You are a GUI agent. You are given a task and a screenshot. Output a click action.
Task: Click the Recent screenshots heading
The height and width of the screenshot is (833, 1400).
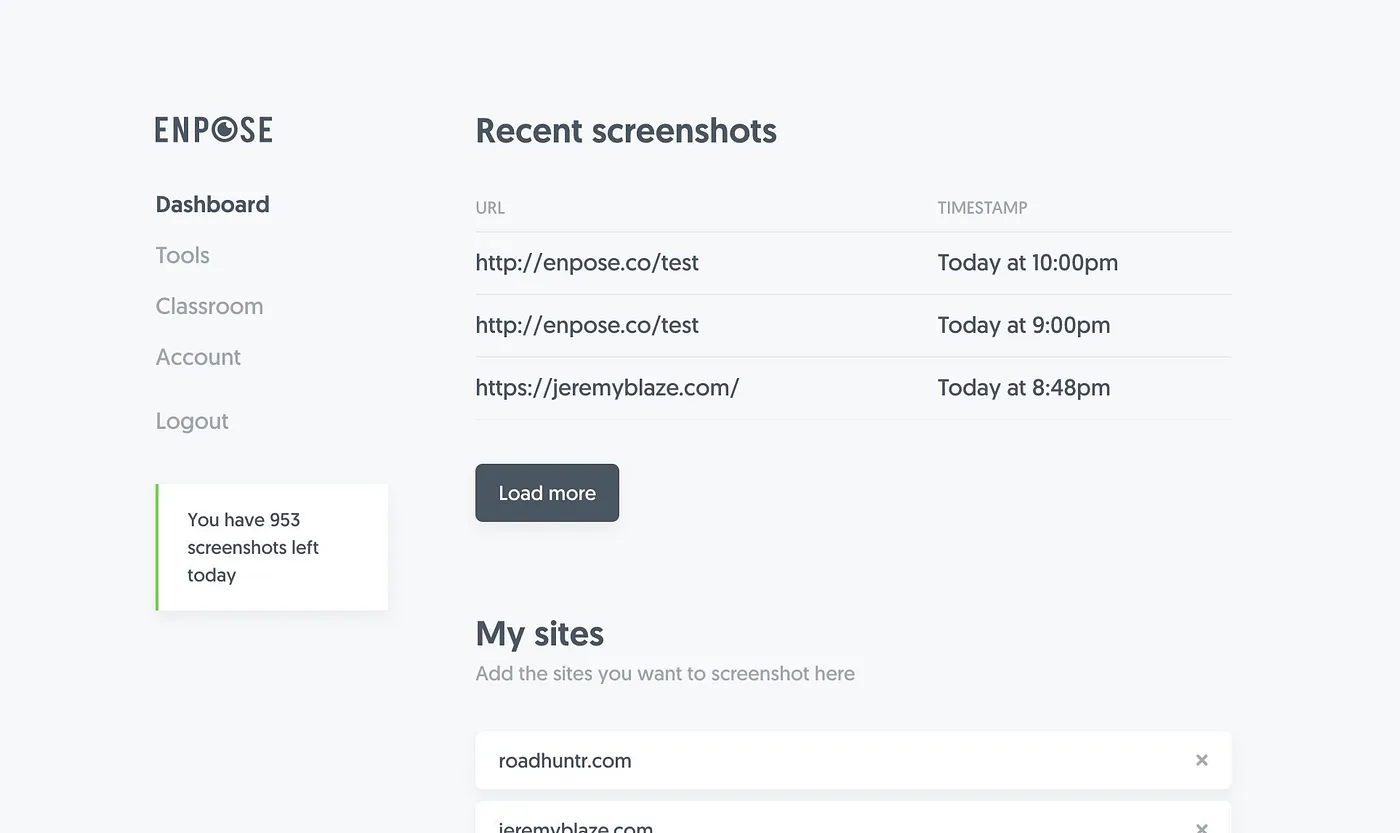(x=626, y=130)
